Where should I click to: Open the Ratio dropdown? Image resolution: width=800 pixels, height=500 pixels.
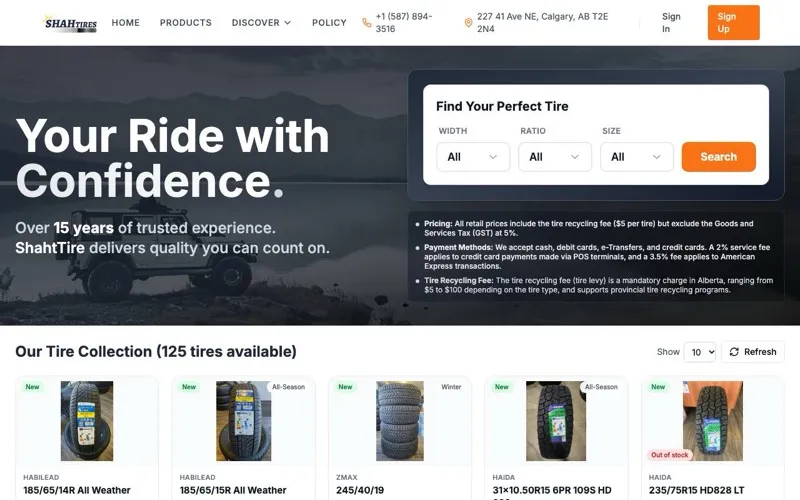click(555, 157)
